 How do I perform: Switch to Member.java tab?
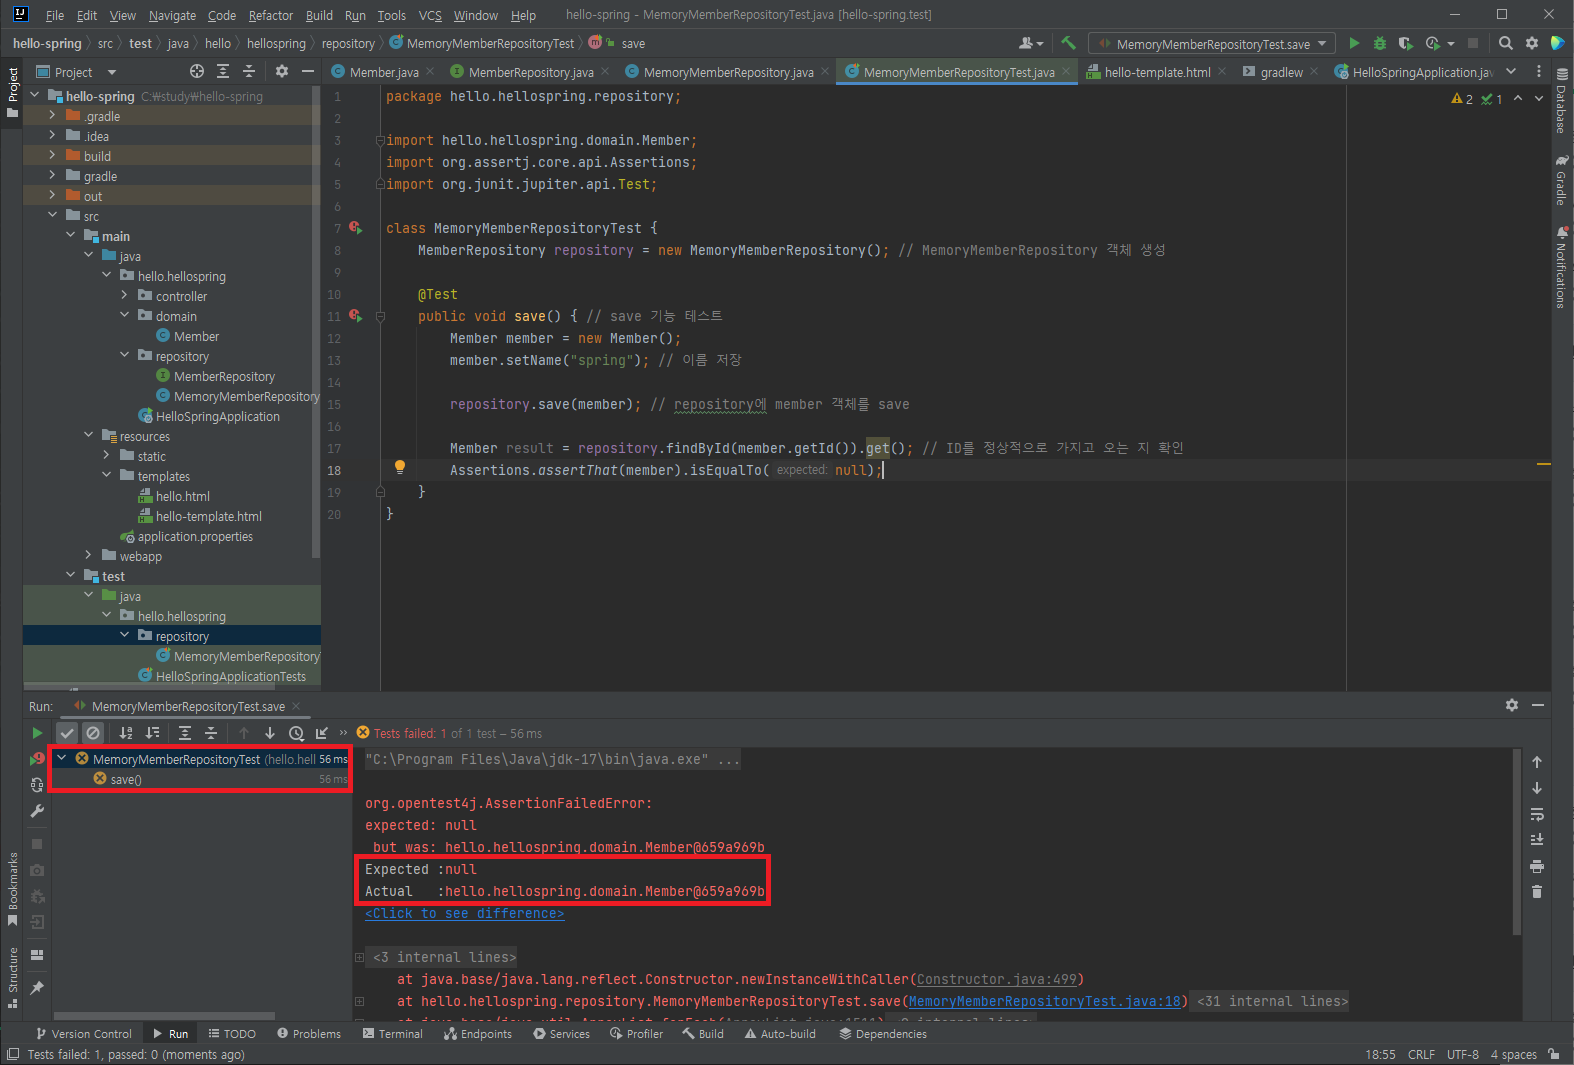pyautogui.click(x=383, y=72)
